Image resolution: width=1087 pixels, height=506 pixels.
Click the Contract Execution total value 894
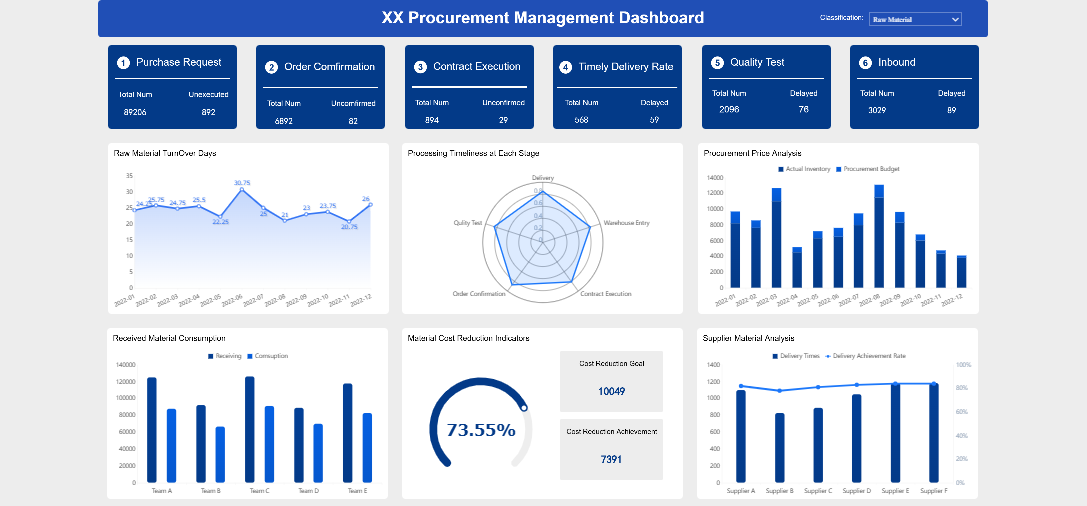tap(432, 120)
